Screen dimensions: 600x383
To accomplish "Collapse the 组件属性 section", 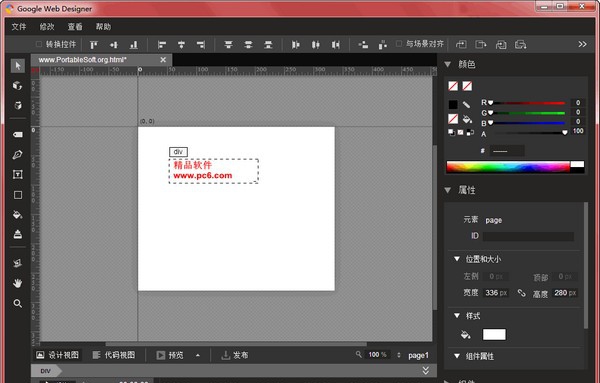I will [x=457, y=356].
